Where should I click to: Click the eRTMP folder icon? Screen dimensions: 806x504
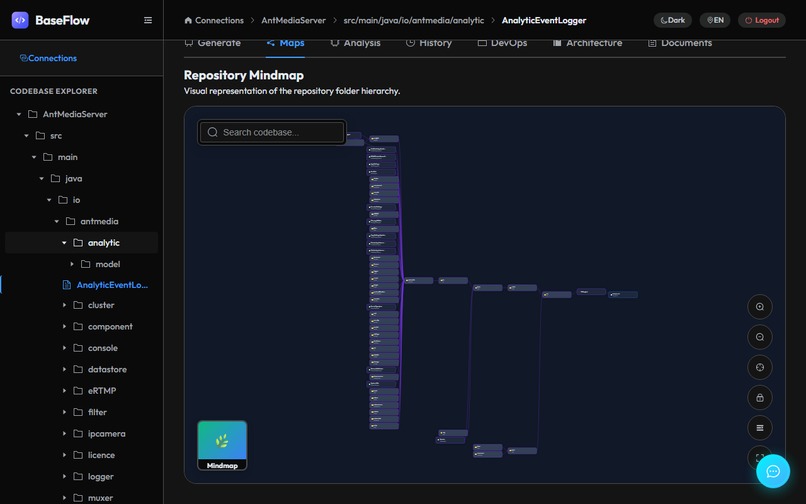point(78,391)
